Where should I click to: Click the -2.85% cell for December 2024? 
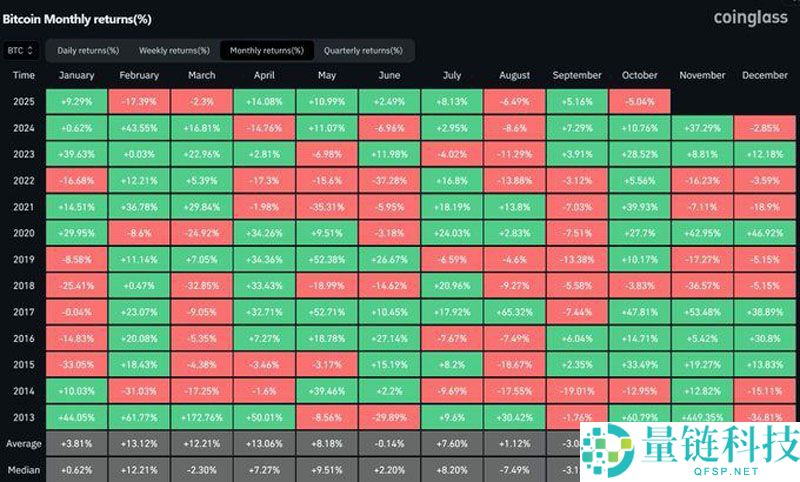tap(764, 128)
